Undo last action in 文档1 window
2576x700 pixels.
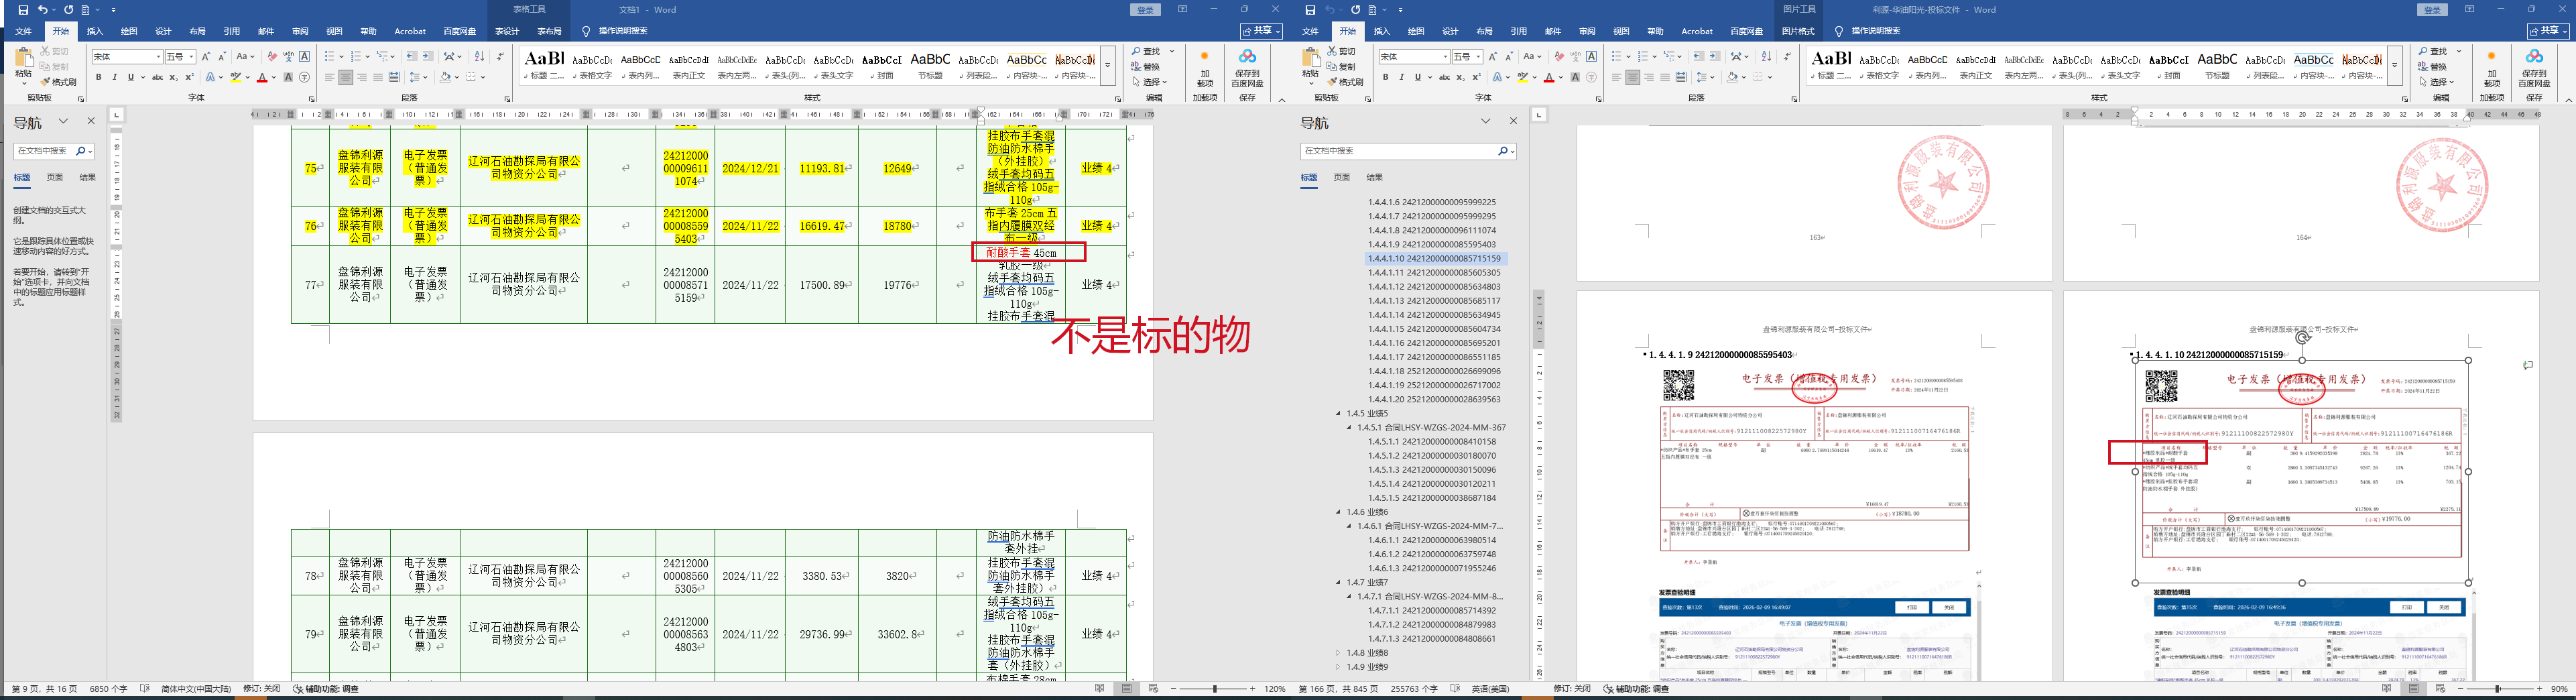click(42, 10)
